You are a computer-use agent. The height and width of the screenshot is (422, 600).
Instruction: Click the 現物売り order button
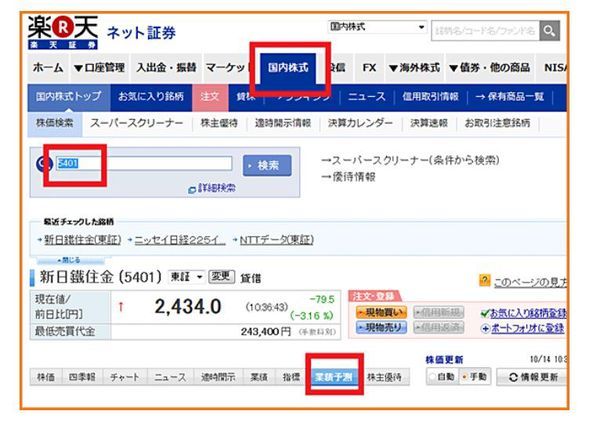(381, 327)
